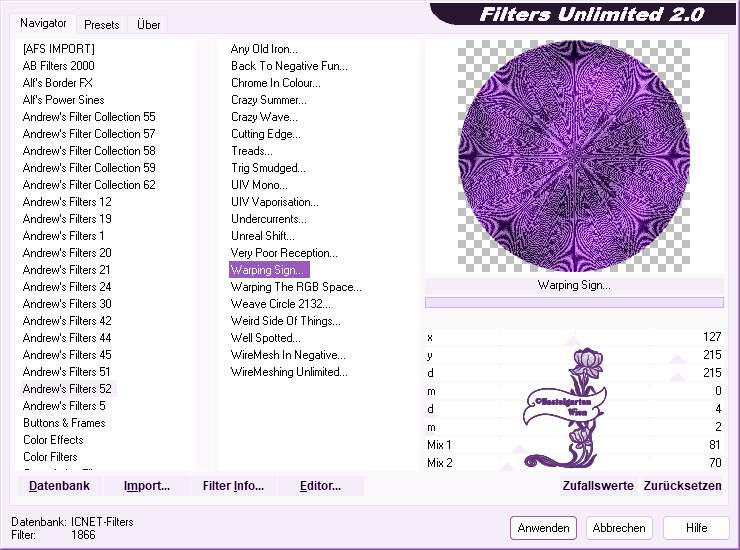The width and height of the screenshot is (740, 550).
Task: Choose Chrome In Colour... filter
Action: pos(276,83)
